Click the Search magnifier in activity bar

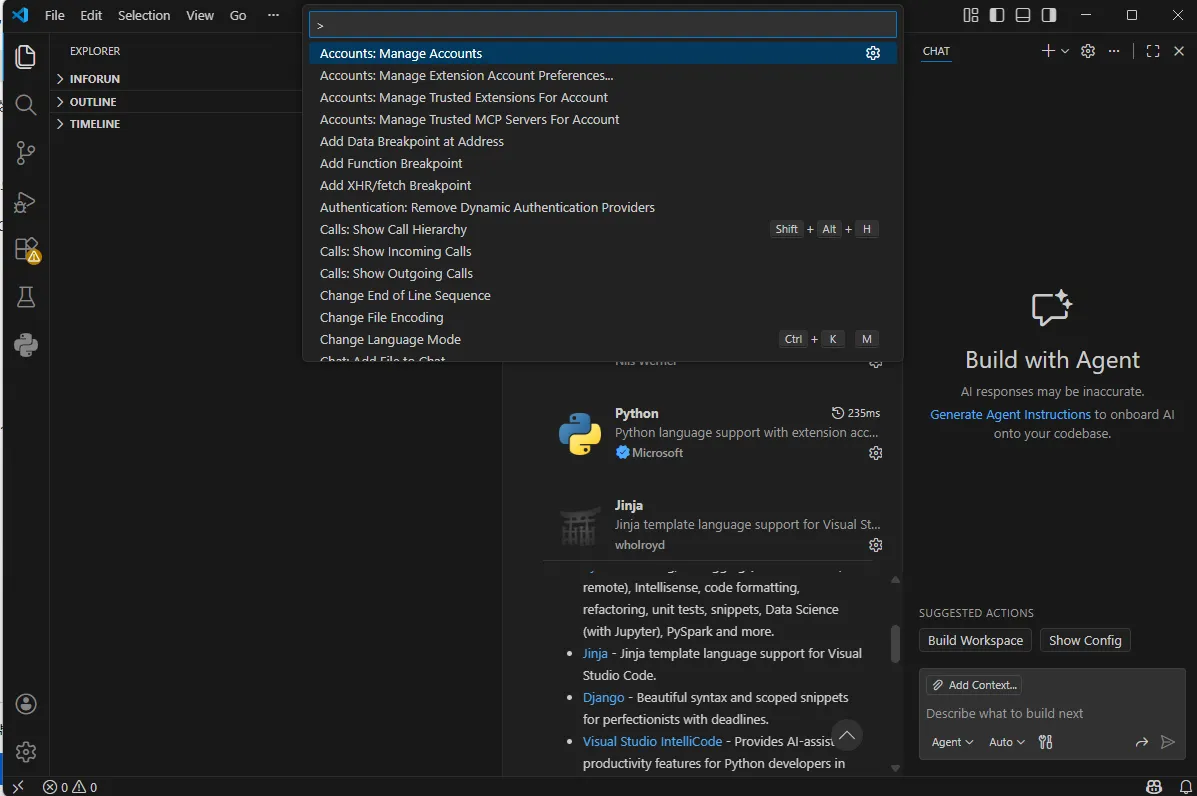pos(26,105)
